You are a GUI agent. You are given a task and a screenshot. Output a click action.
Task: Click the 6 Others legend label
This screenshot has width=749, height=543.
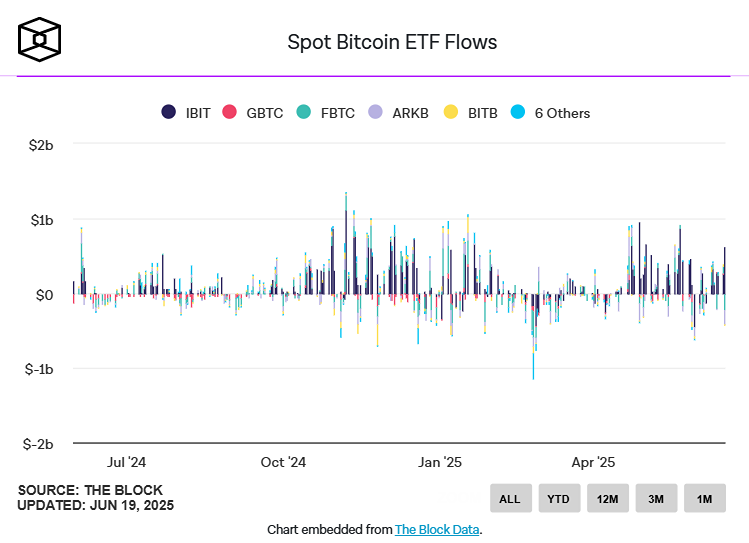point(562,113)
